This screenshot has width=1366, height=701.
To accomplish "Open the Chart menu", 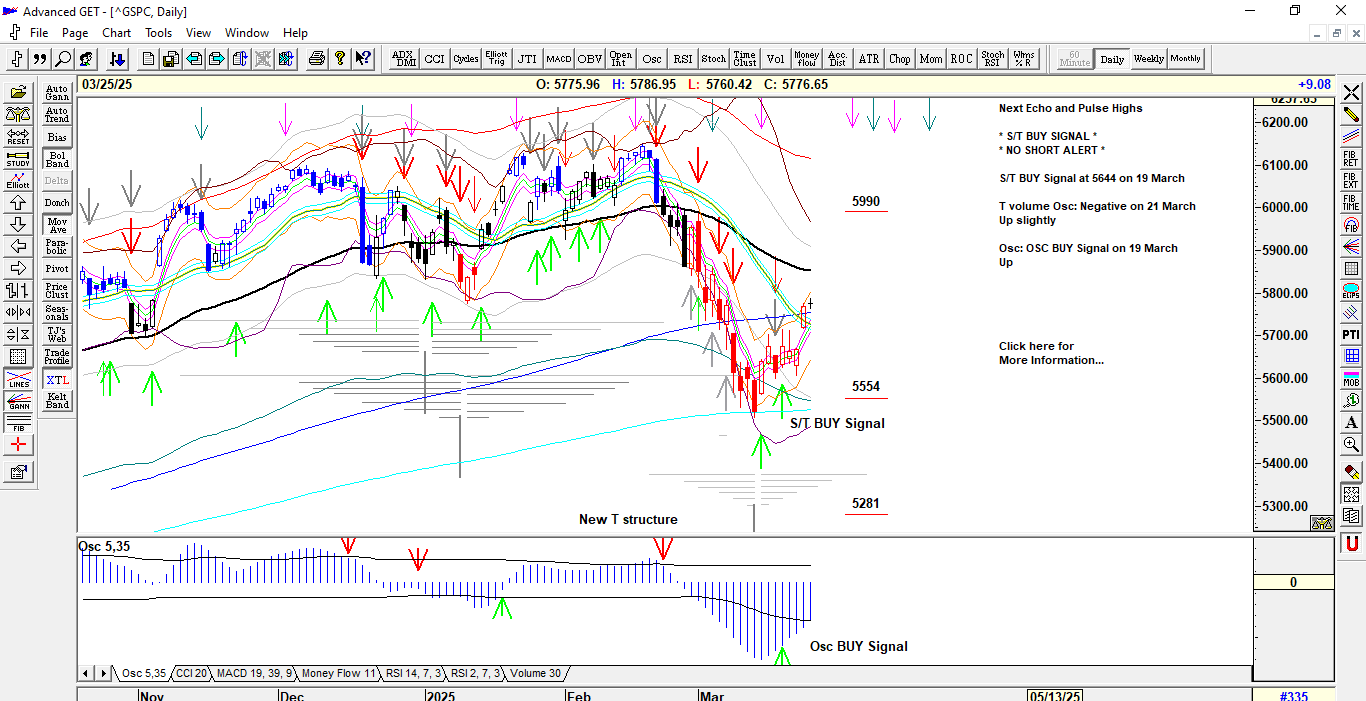I will (x=116, y=33).
